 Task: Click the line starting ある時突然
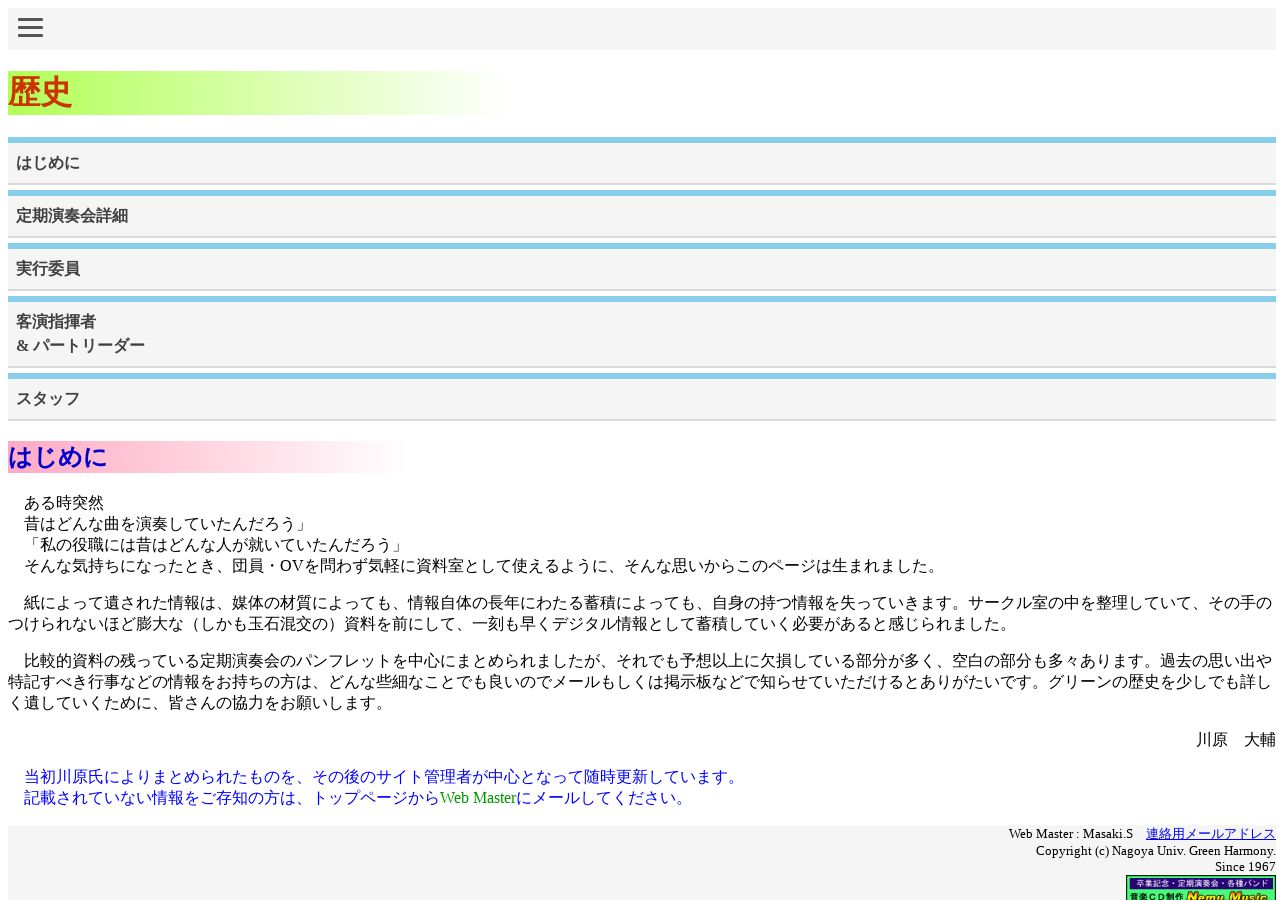[x=64, y=503]
